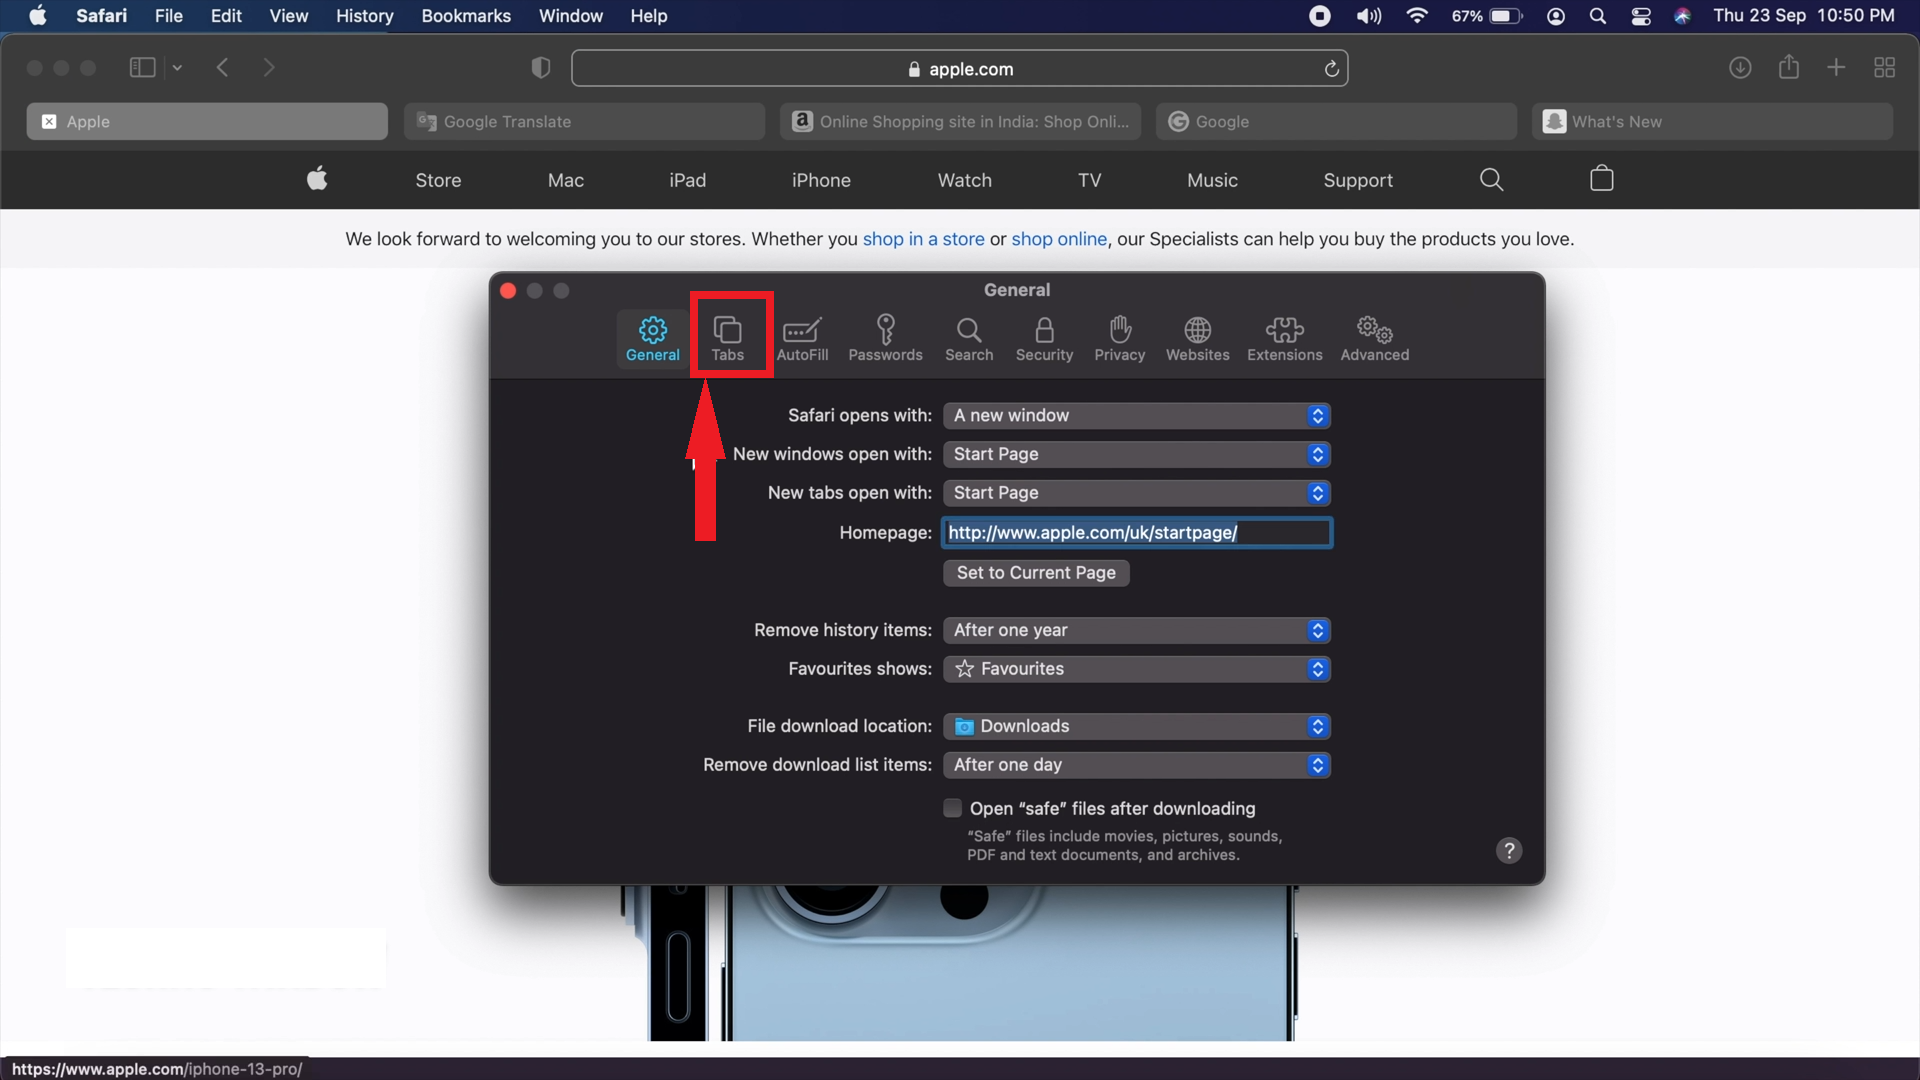Follow the shop online link

coord(1058,239)
